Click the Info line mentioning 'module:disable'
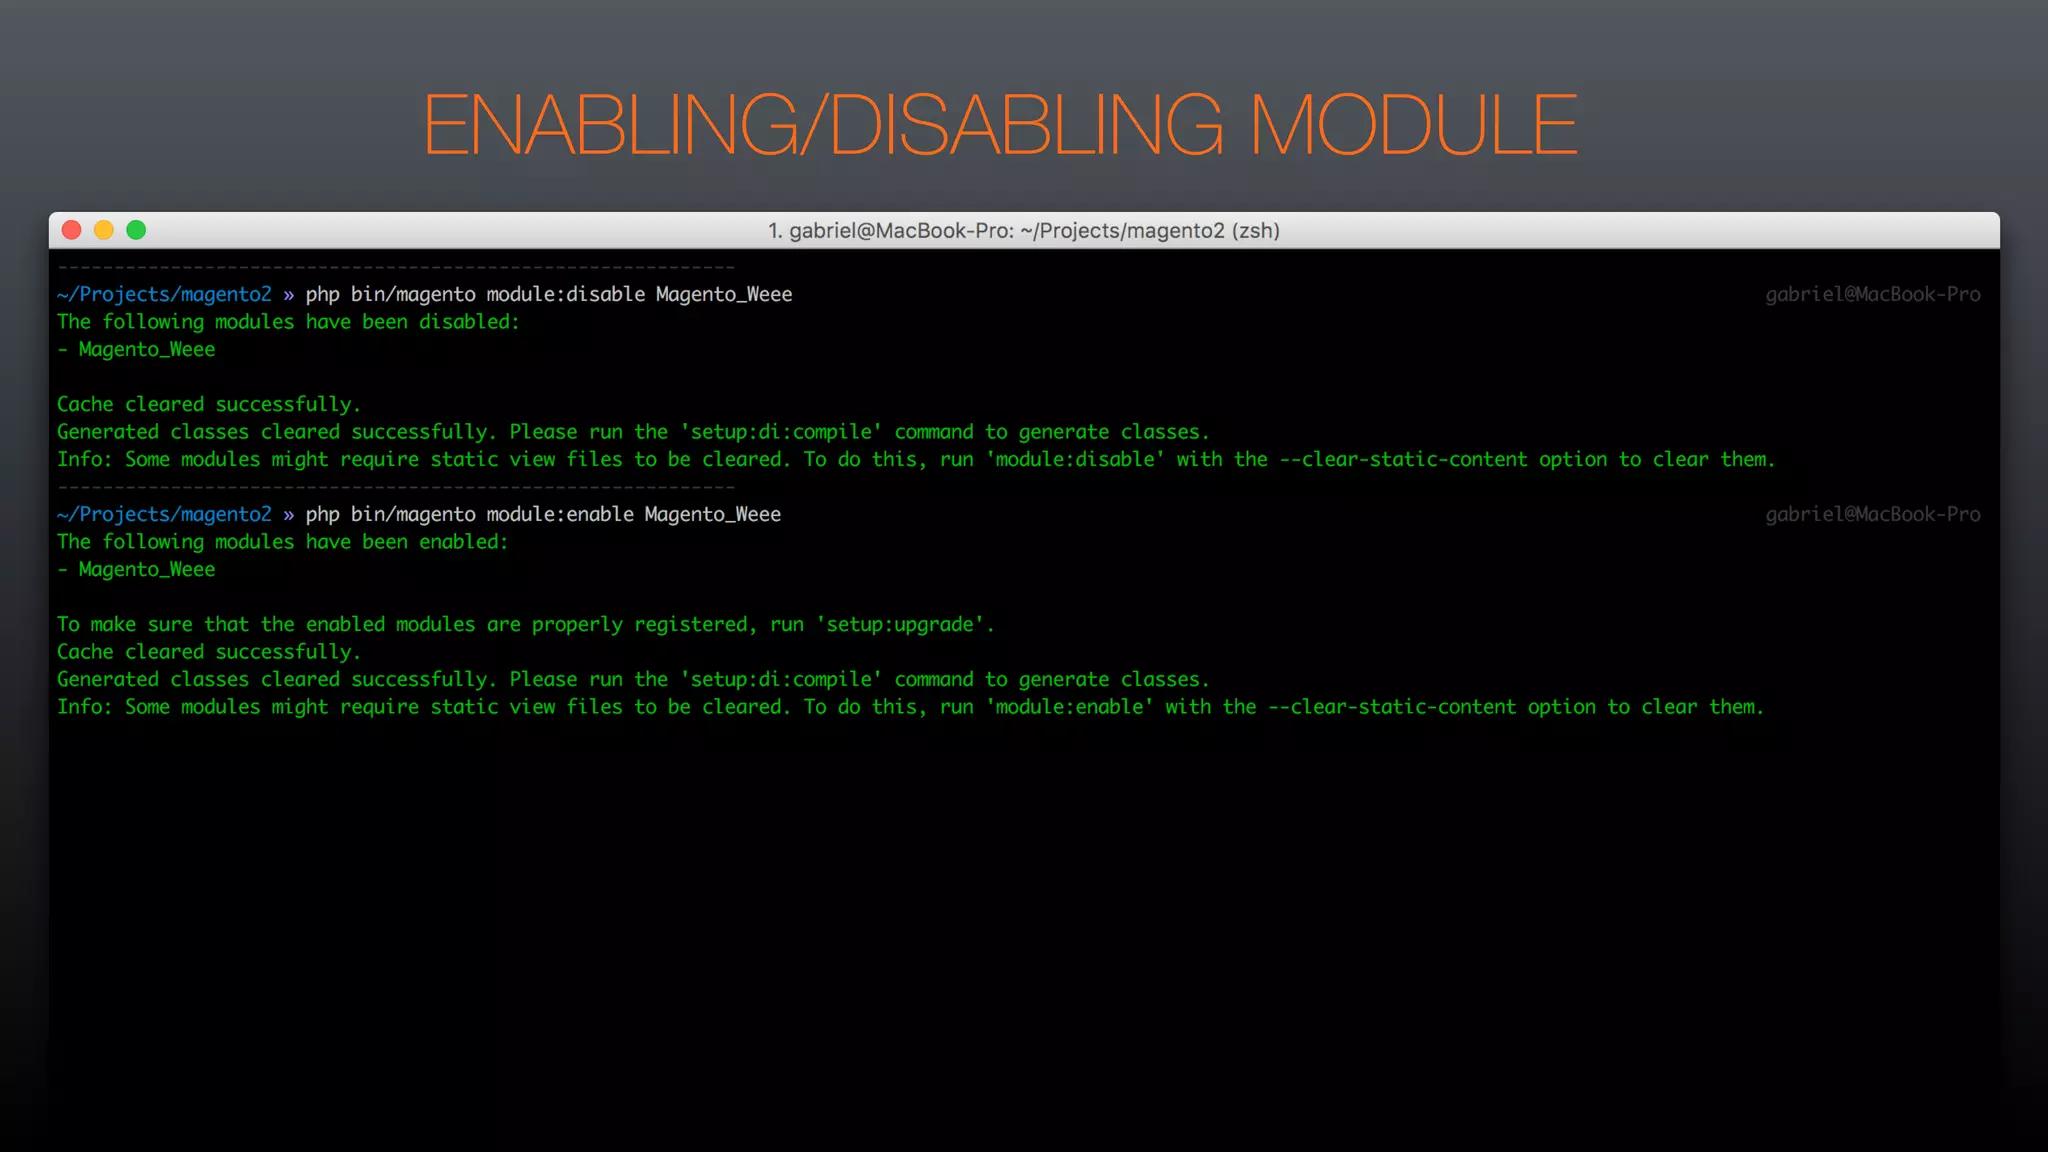Screen dimensions: 2048x1152 916,460
